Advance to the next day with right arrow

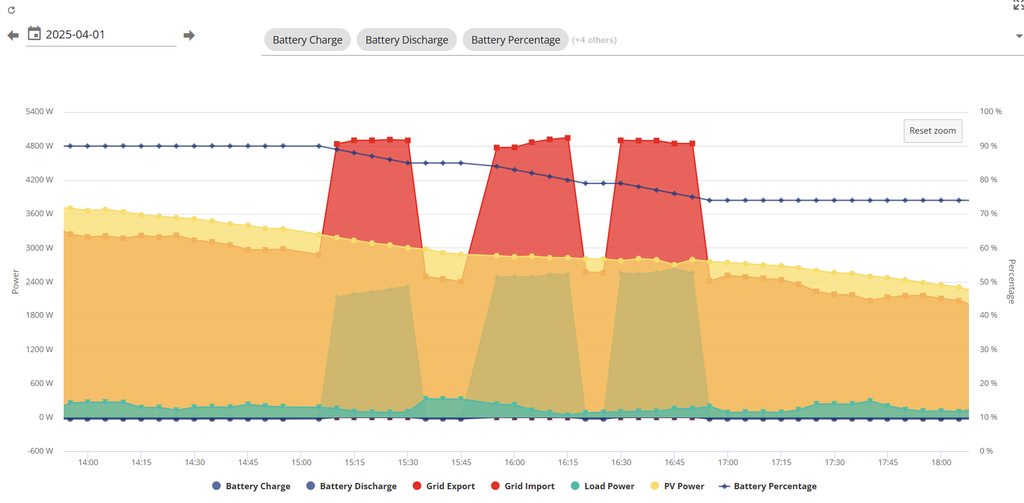point(188,35)
